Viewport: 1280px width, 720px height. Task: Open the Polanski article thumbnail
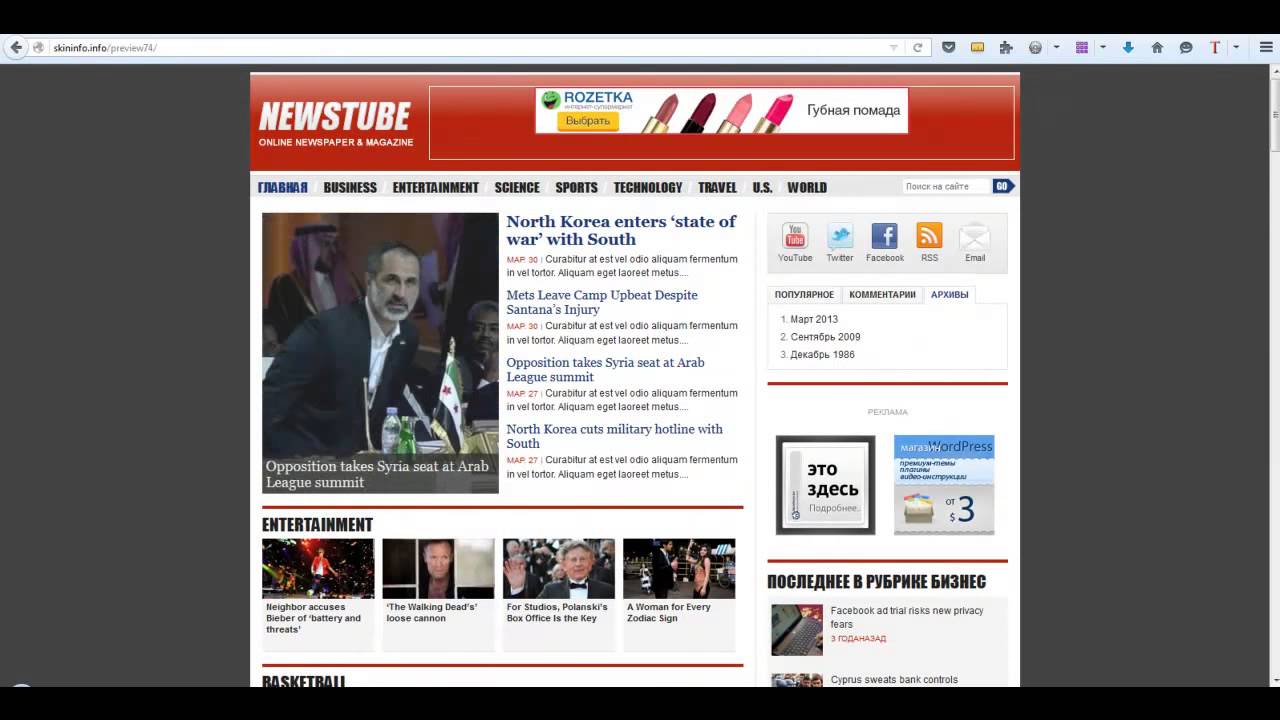pyautogui.click(x=559, y=568)
